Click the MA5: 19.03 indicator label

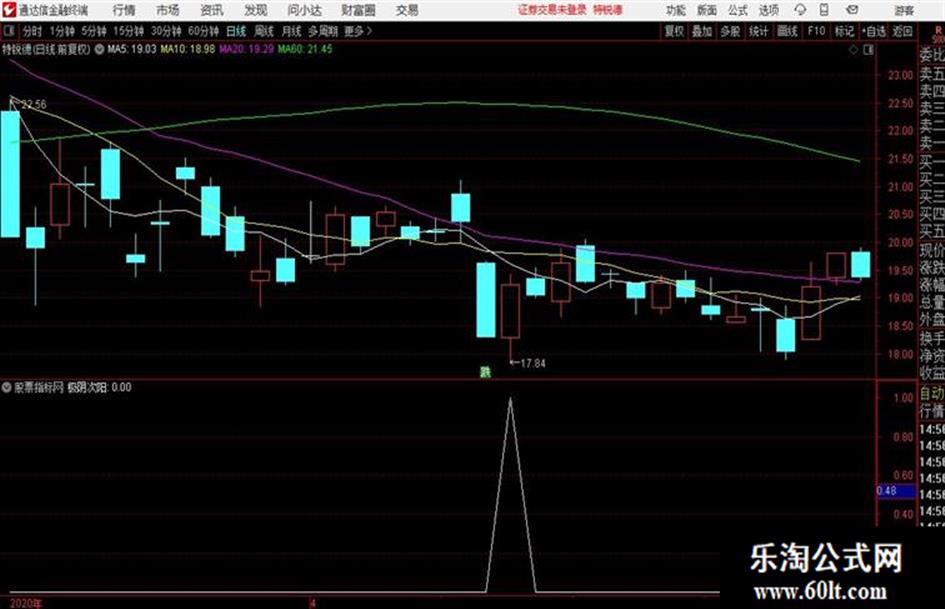[x=131, y=49]
